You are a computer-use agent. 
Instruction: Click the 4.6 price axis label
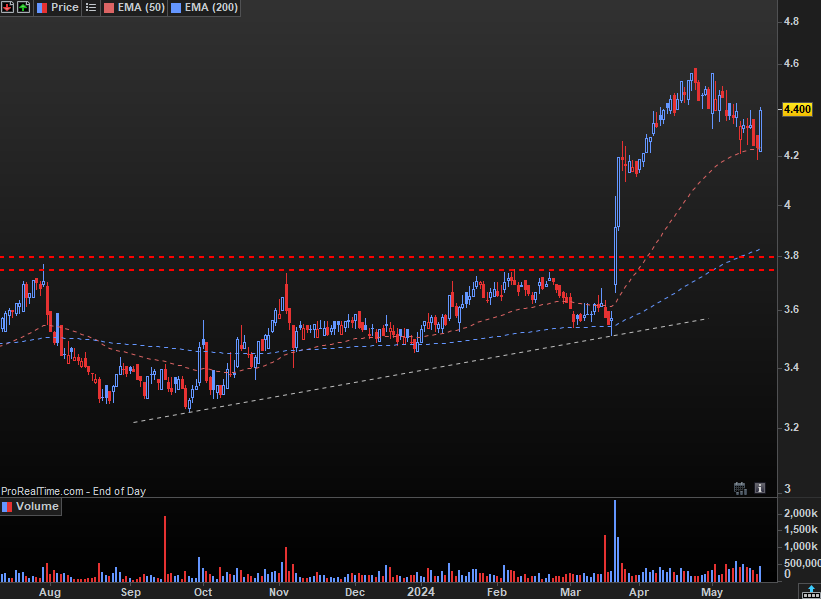[792, 63]
